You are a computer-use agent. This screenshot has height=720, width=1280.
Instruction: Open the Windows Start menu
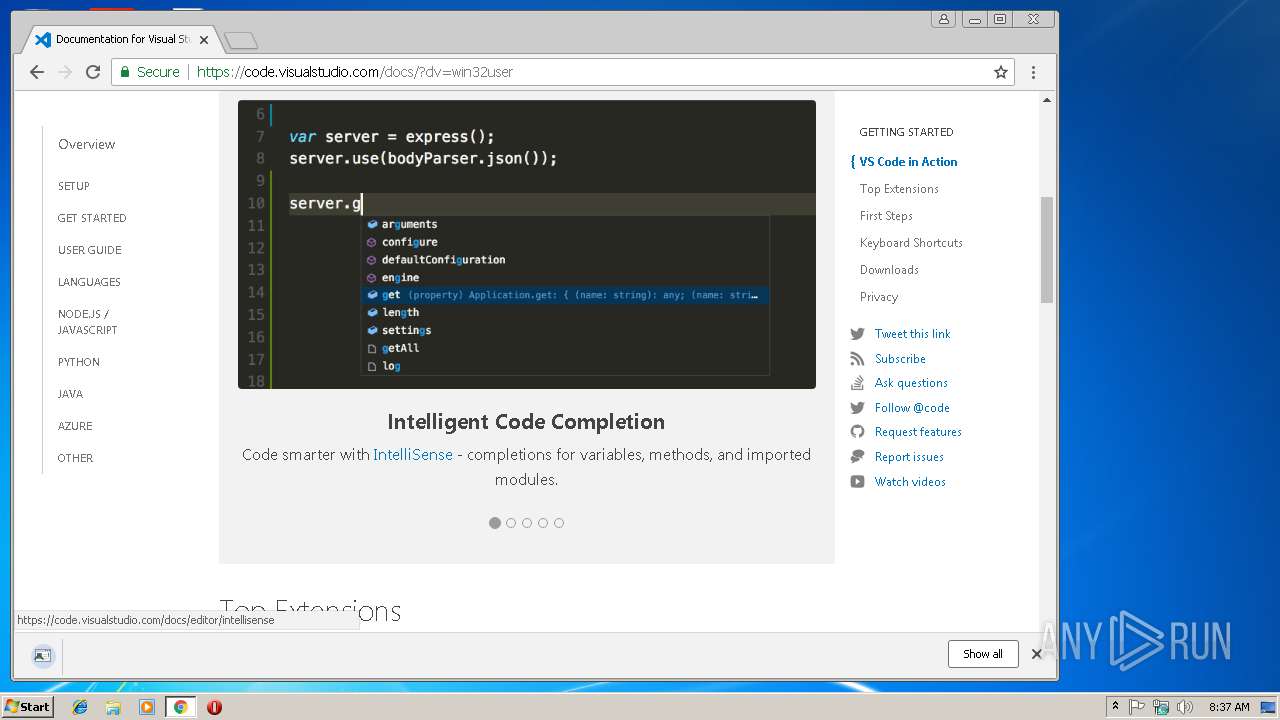click(x=28, y=707)
